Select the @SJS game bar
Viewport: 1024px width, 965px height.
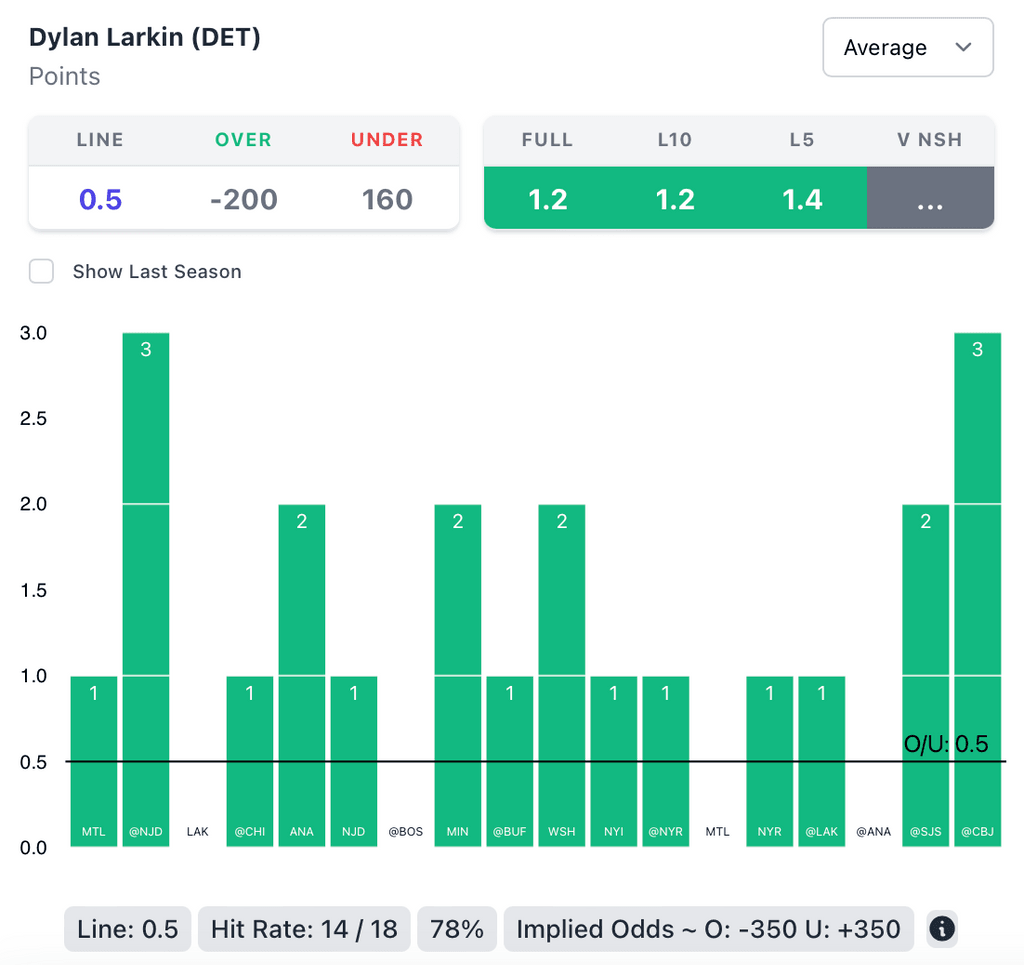(x=925, y=675)
